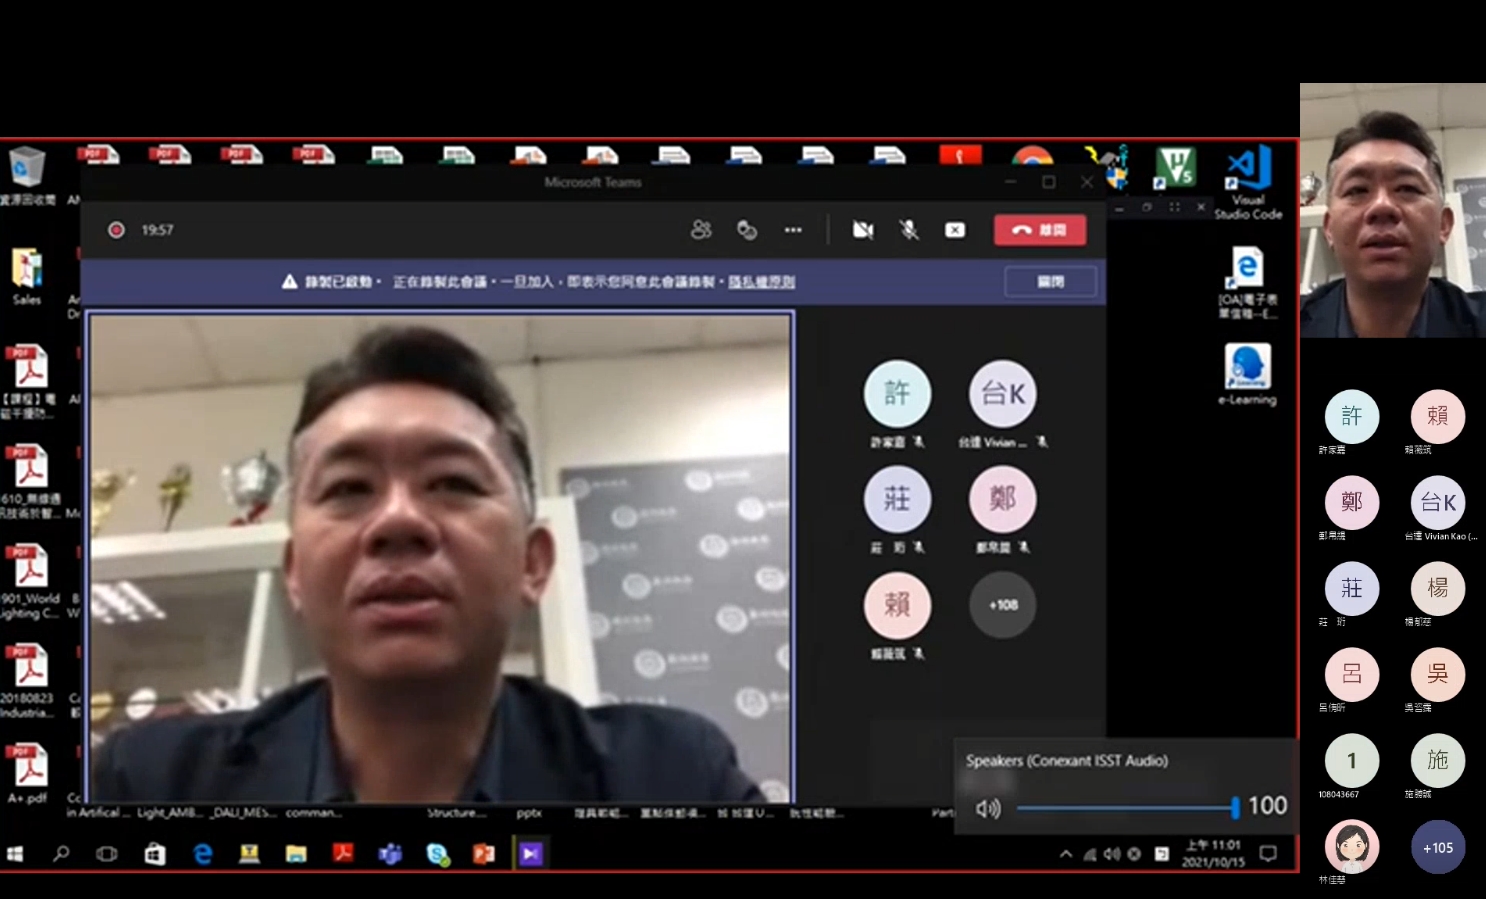Click the stop sharing tray icon
The image size is (1486, 899).
point(955,230)
